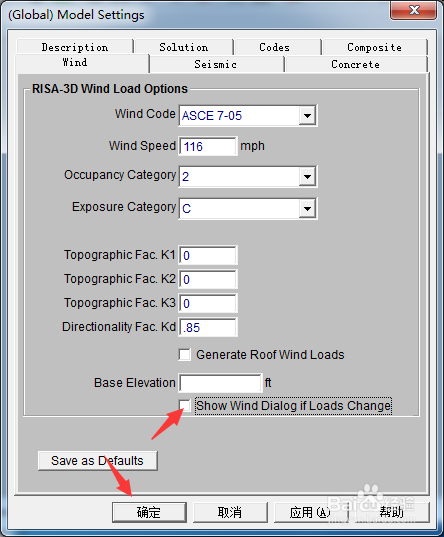The image size is (444, 537).
Task: Toggle Show Wind Dialog if Loads Change
Action: click(x=185, y=405)
